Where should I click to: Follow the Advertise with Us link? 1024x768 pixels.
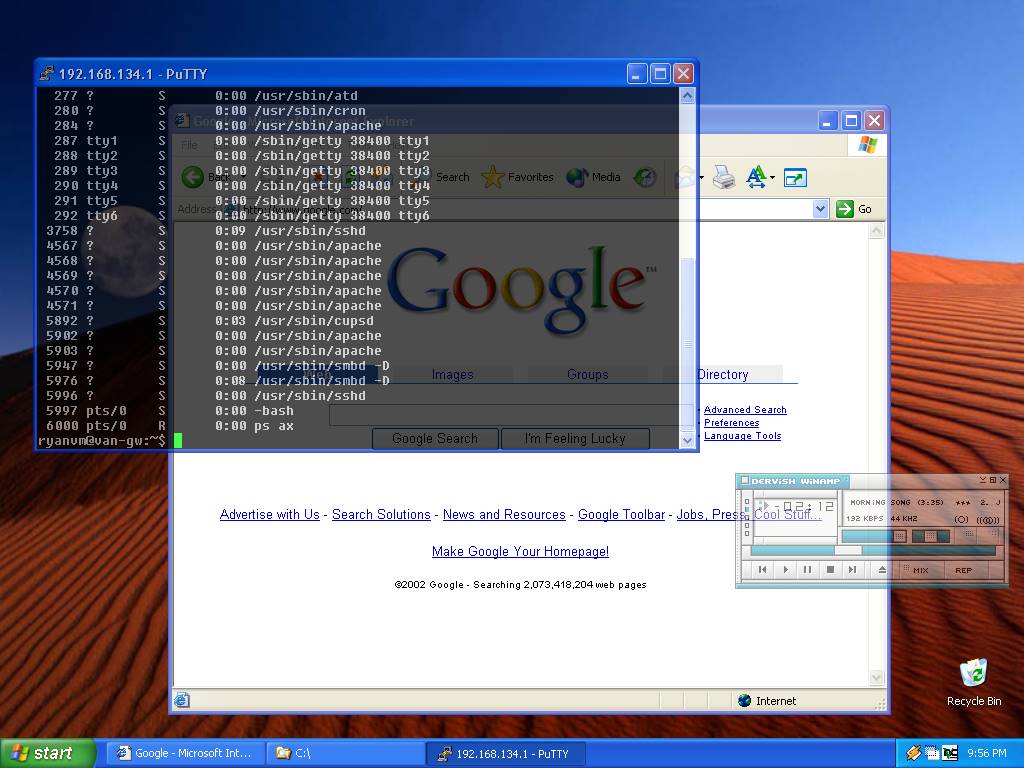[270, 515]
